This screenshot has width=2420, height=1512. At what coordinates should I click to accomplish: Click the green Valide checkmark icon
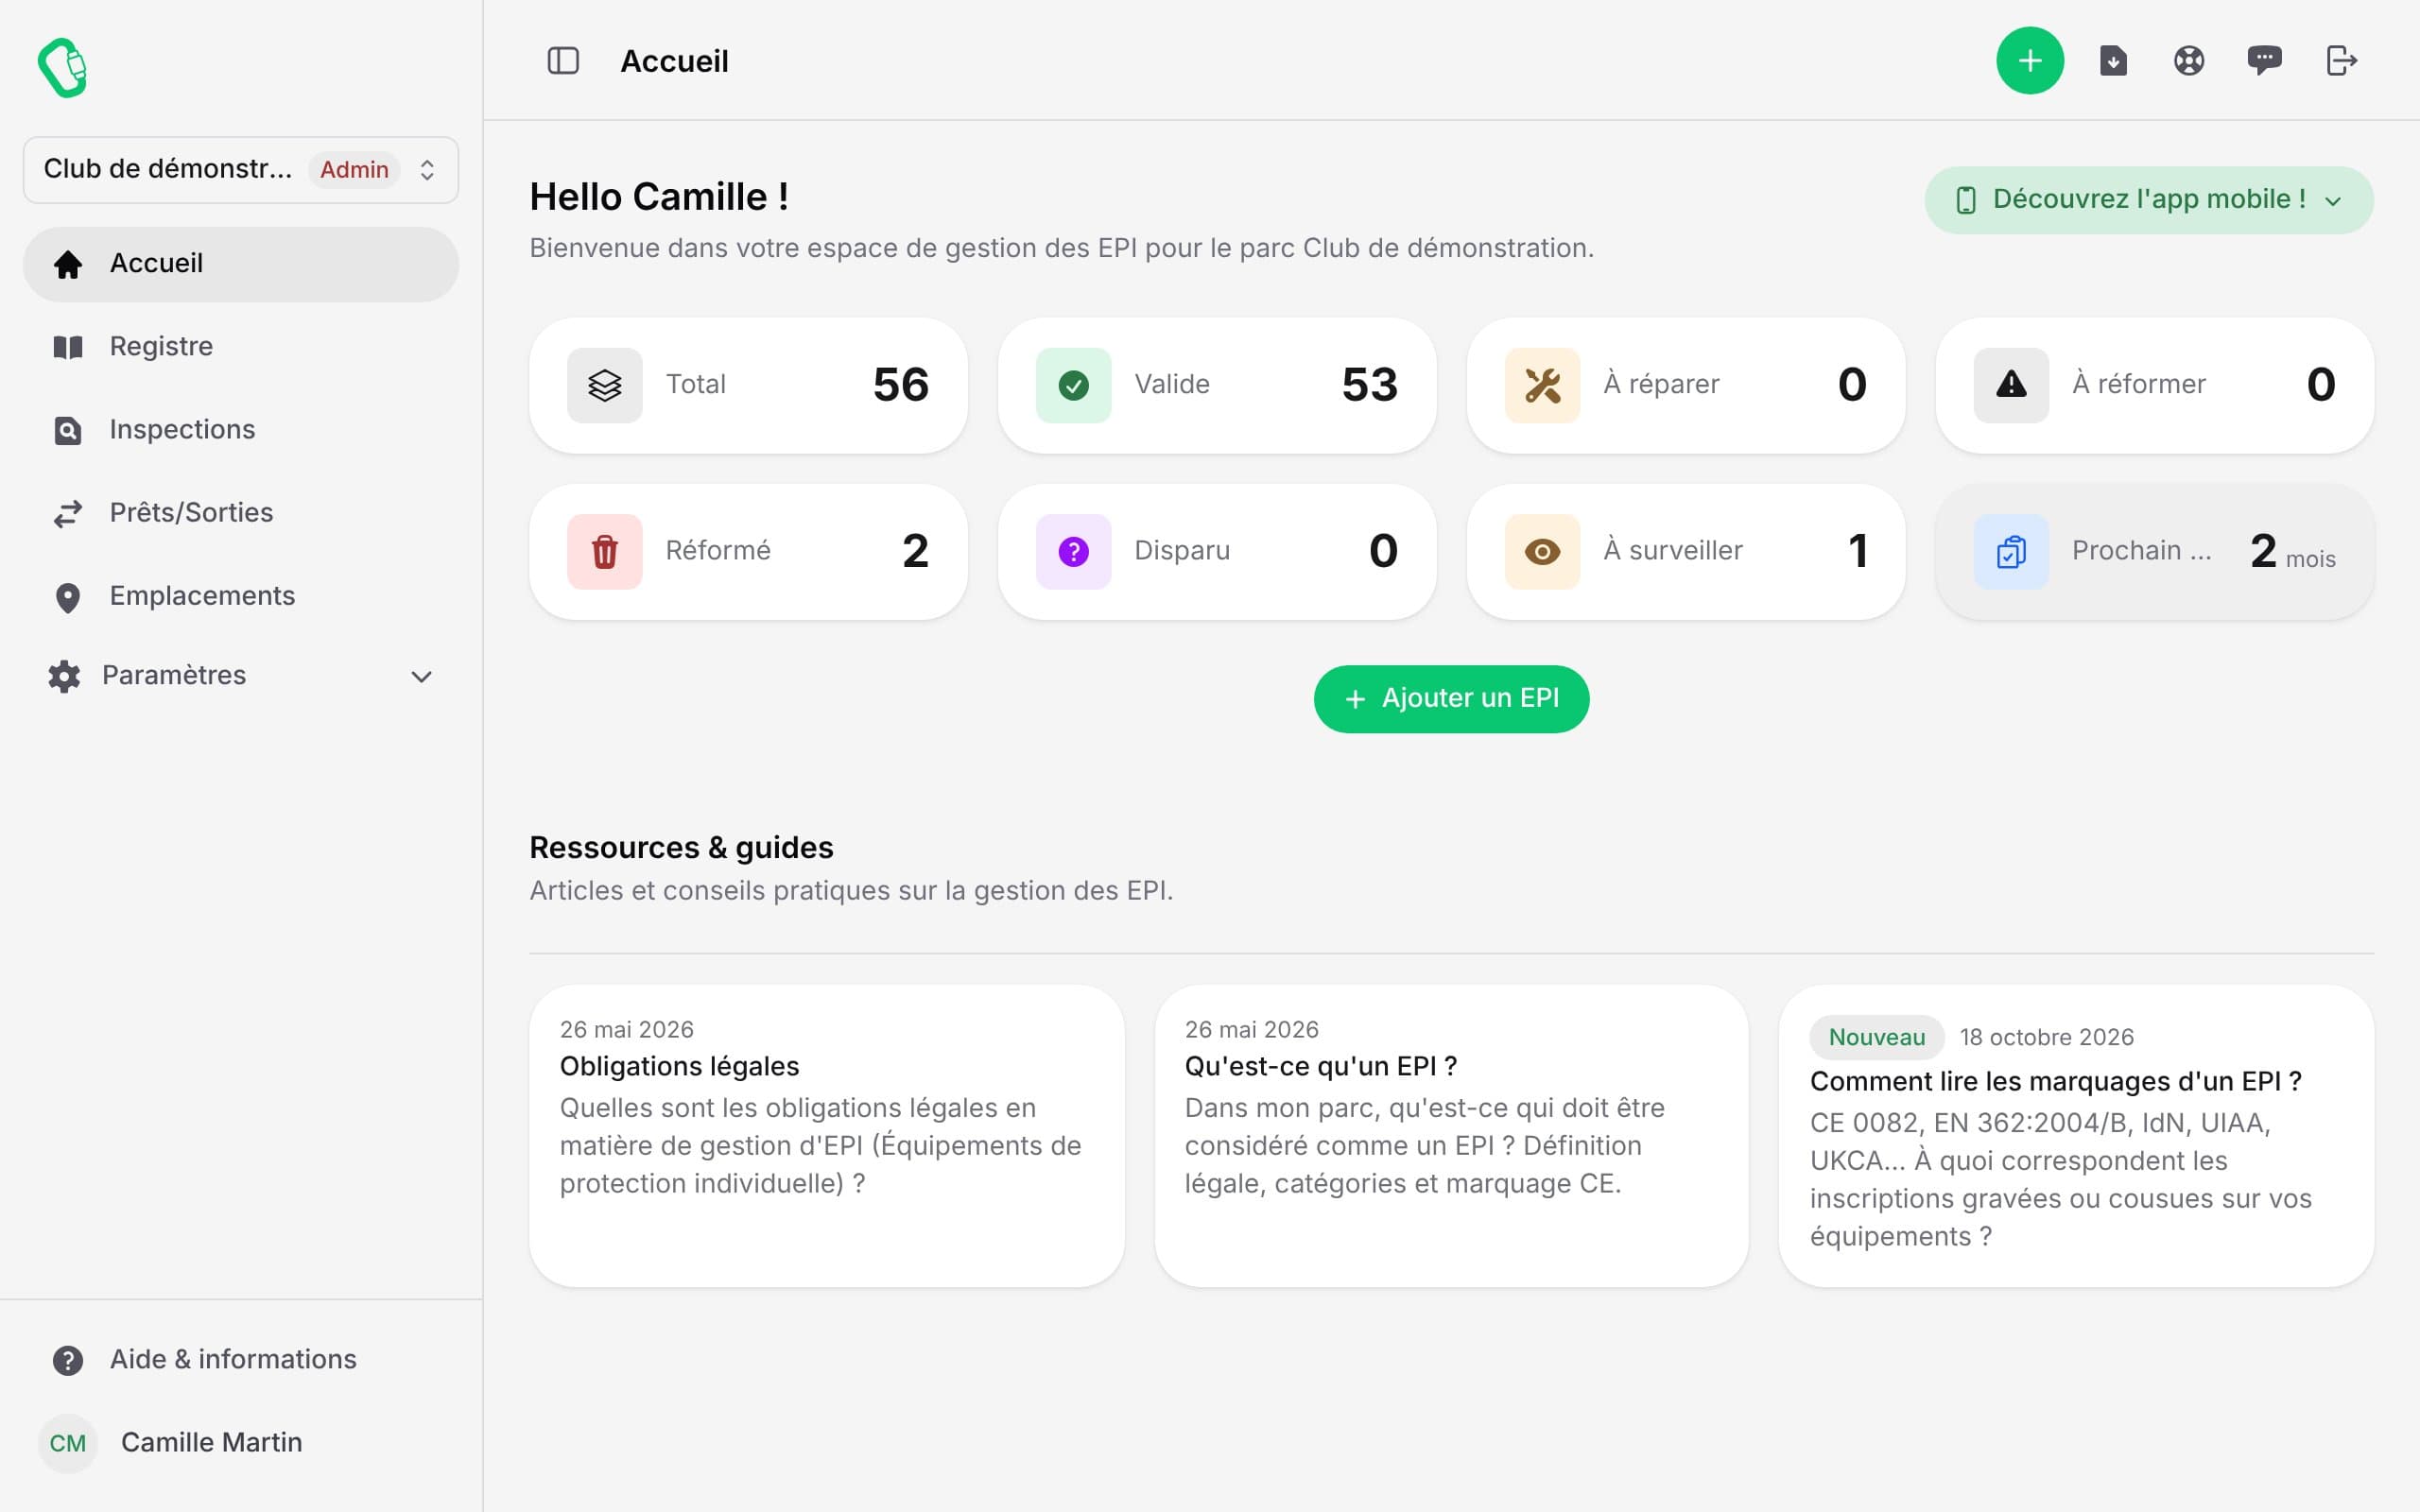(x=1073, y=385)
